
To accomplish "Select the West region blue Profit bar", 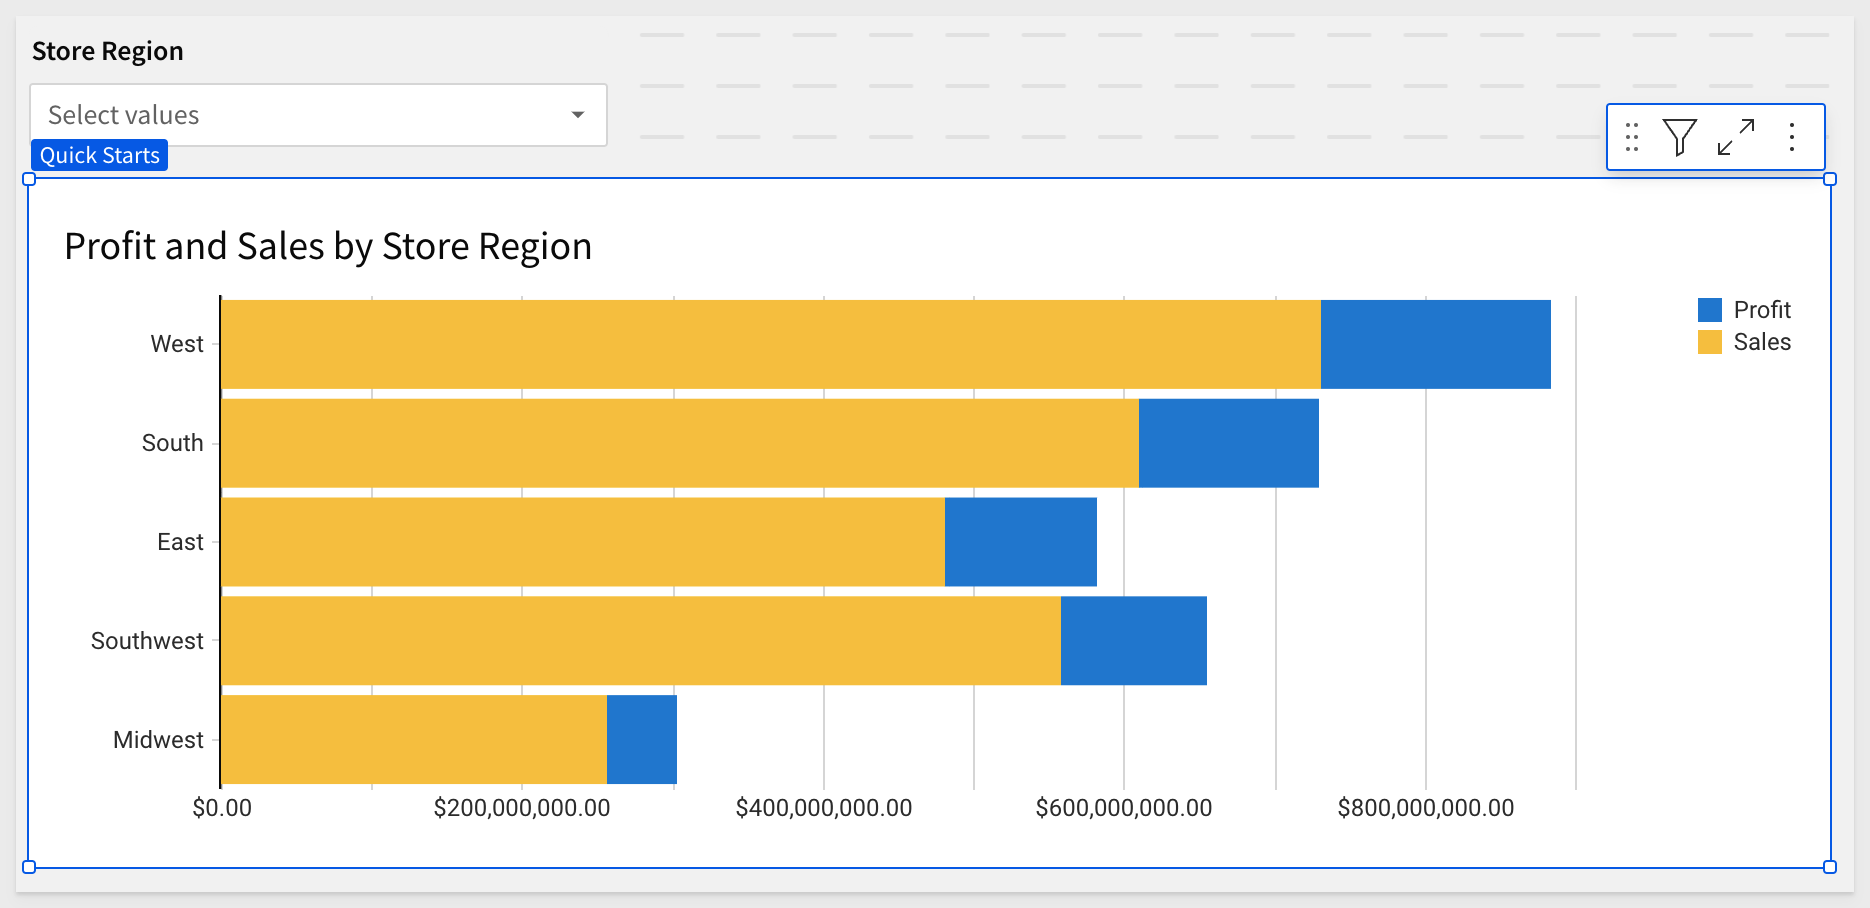I will [1435, 344].
